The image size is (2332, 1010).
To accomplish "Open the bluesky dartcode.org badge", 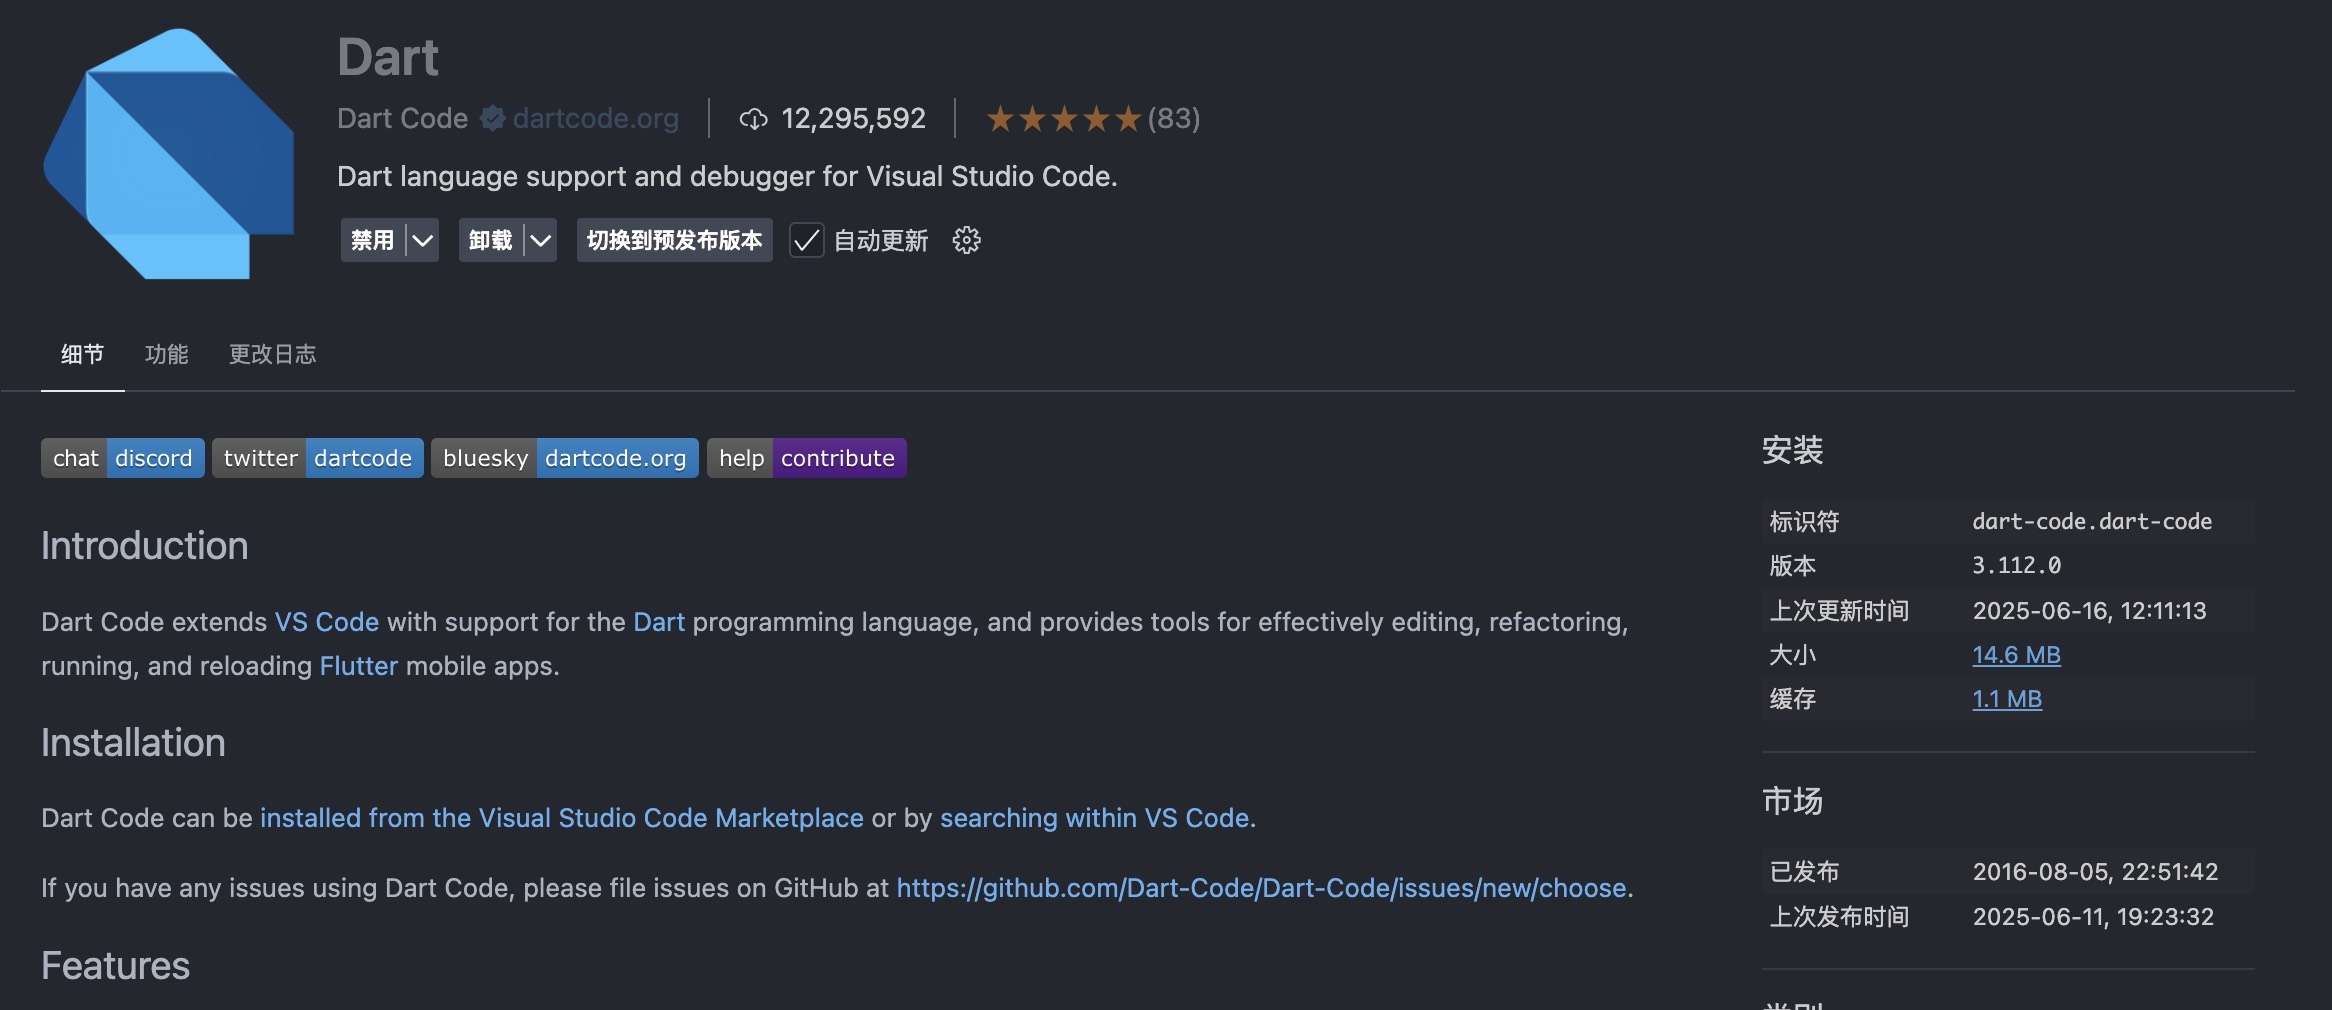I will pos(564,458).
